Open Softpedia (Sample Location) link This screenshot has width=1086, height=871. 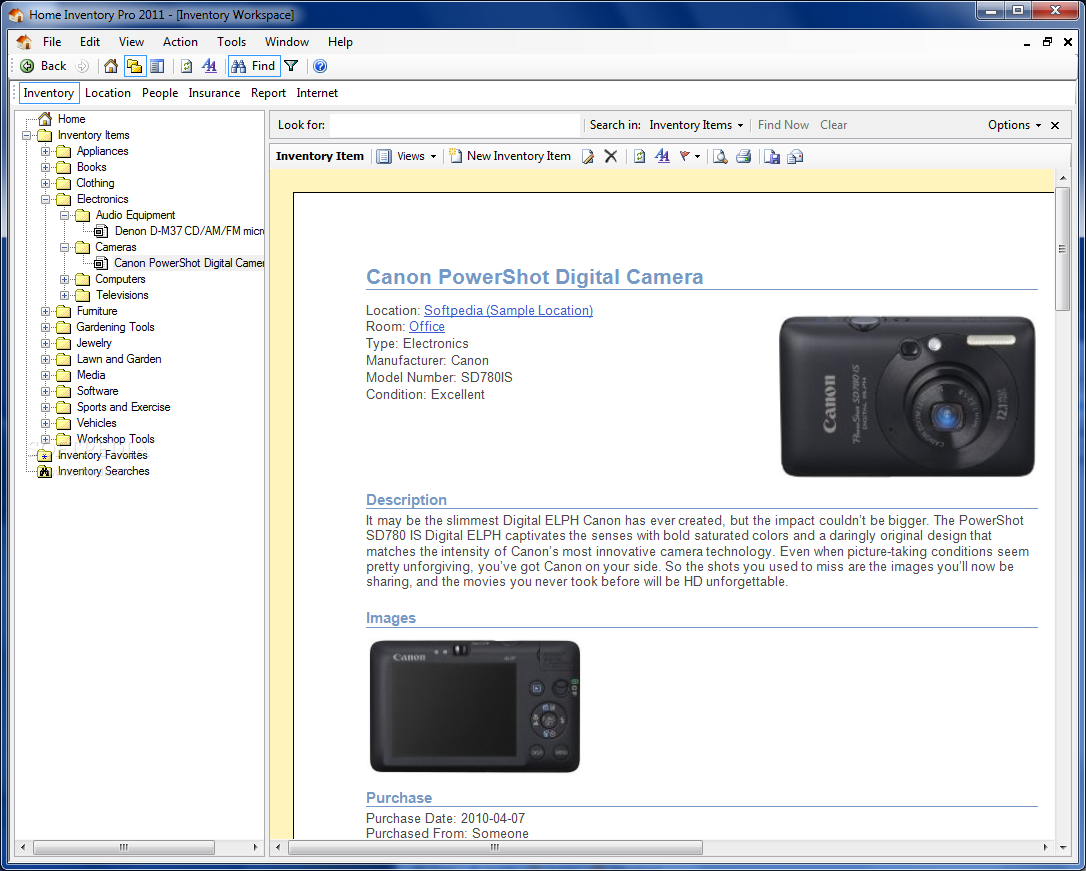pos(508,311)
